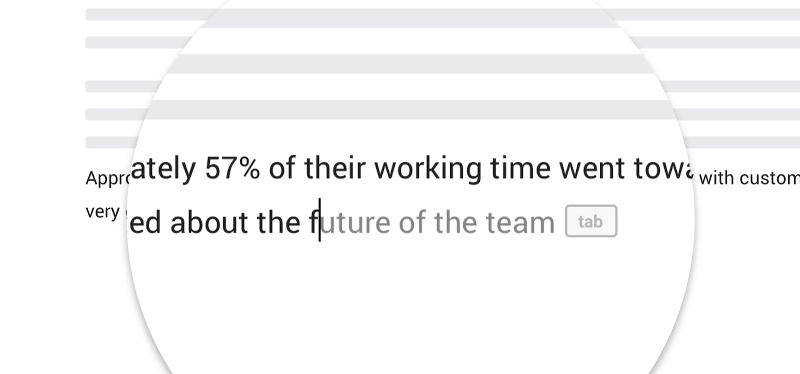Viewport: 800px width, 374px height.
Task: Click the word "ately" at magnifier's left
Action: click(x=163, y=169)
